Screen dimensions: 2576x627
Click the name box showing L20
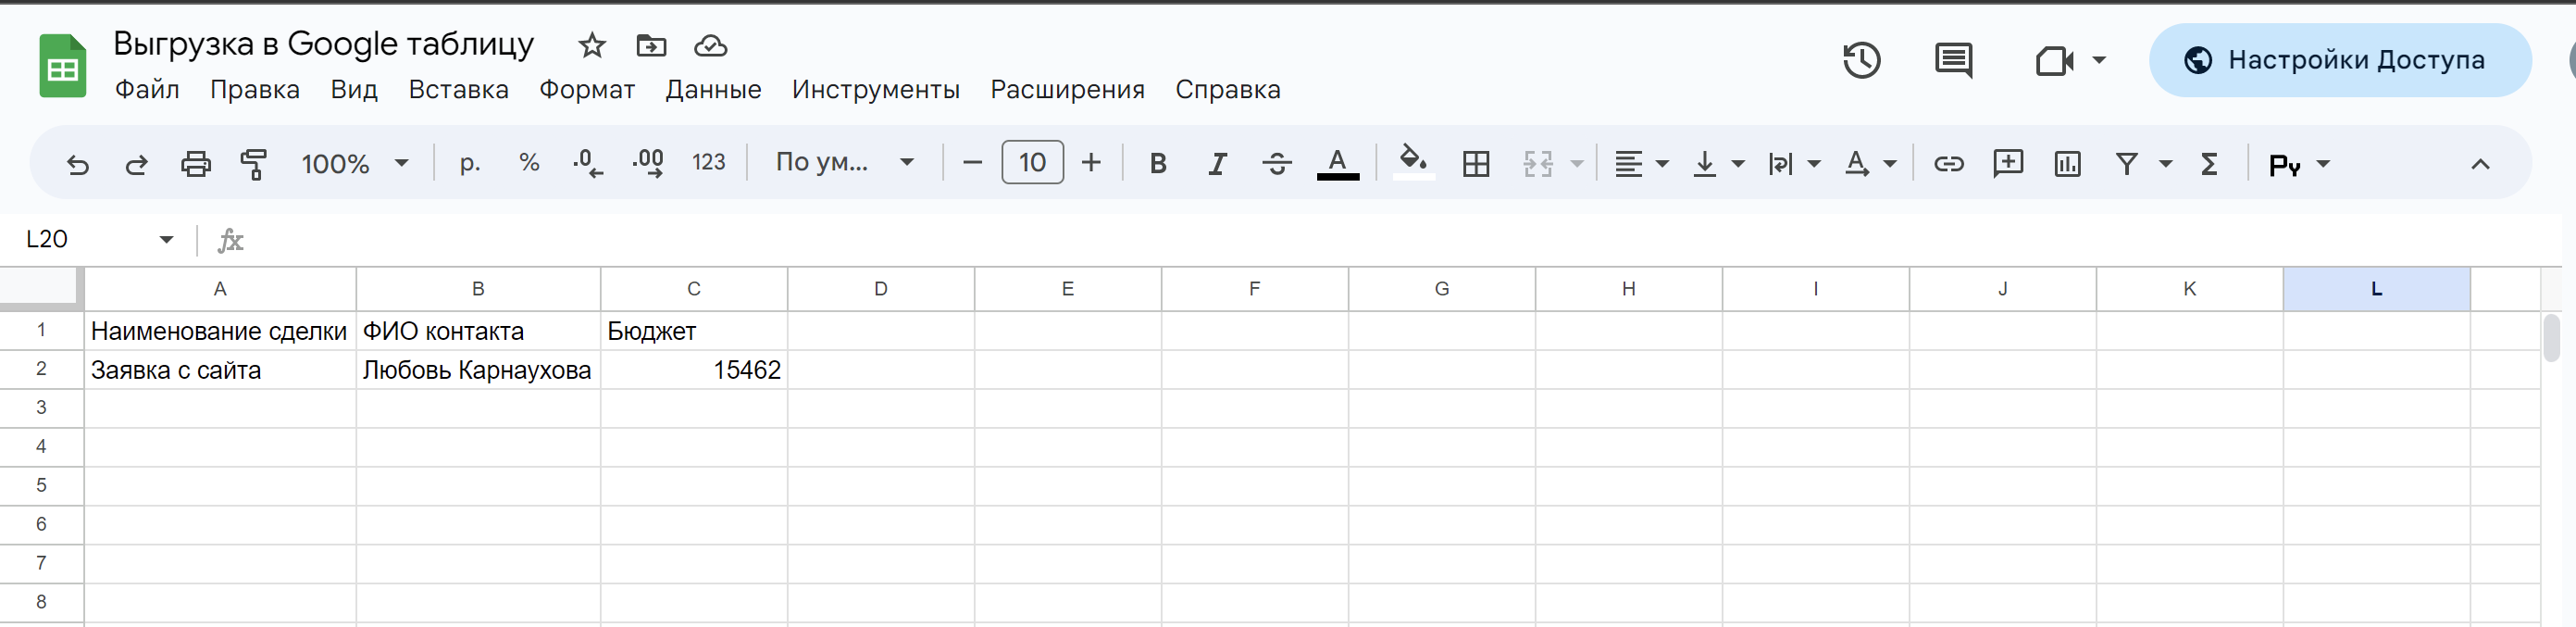(80, 239)
